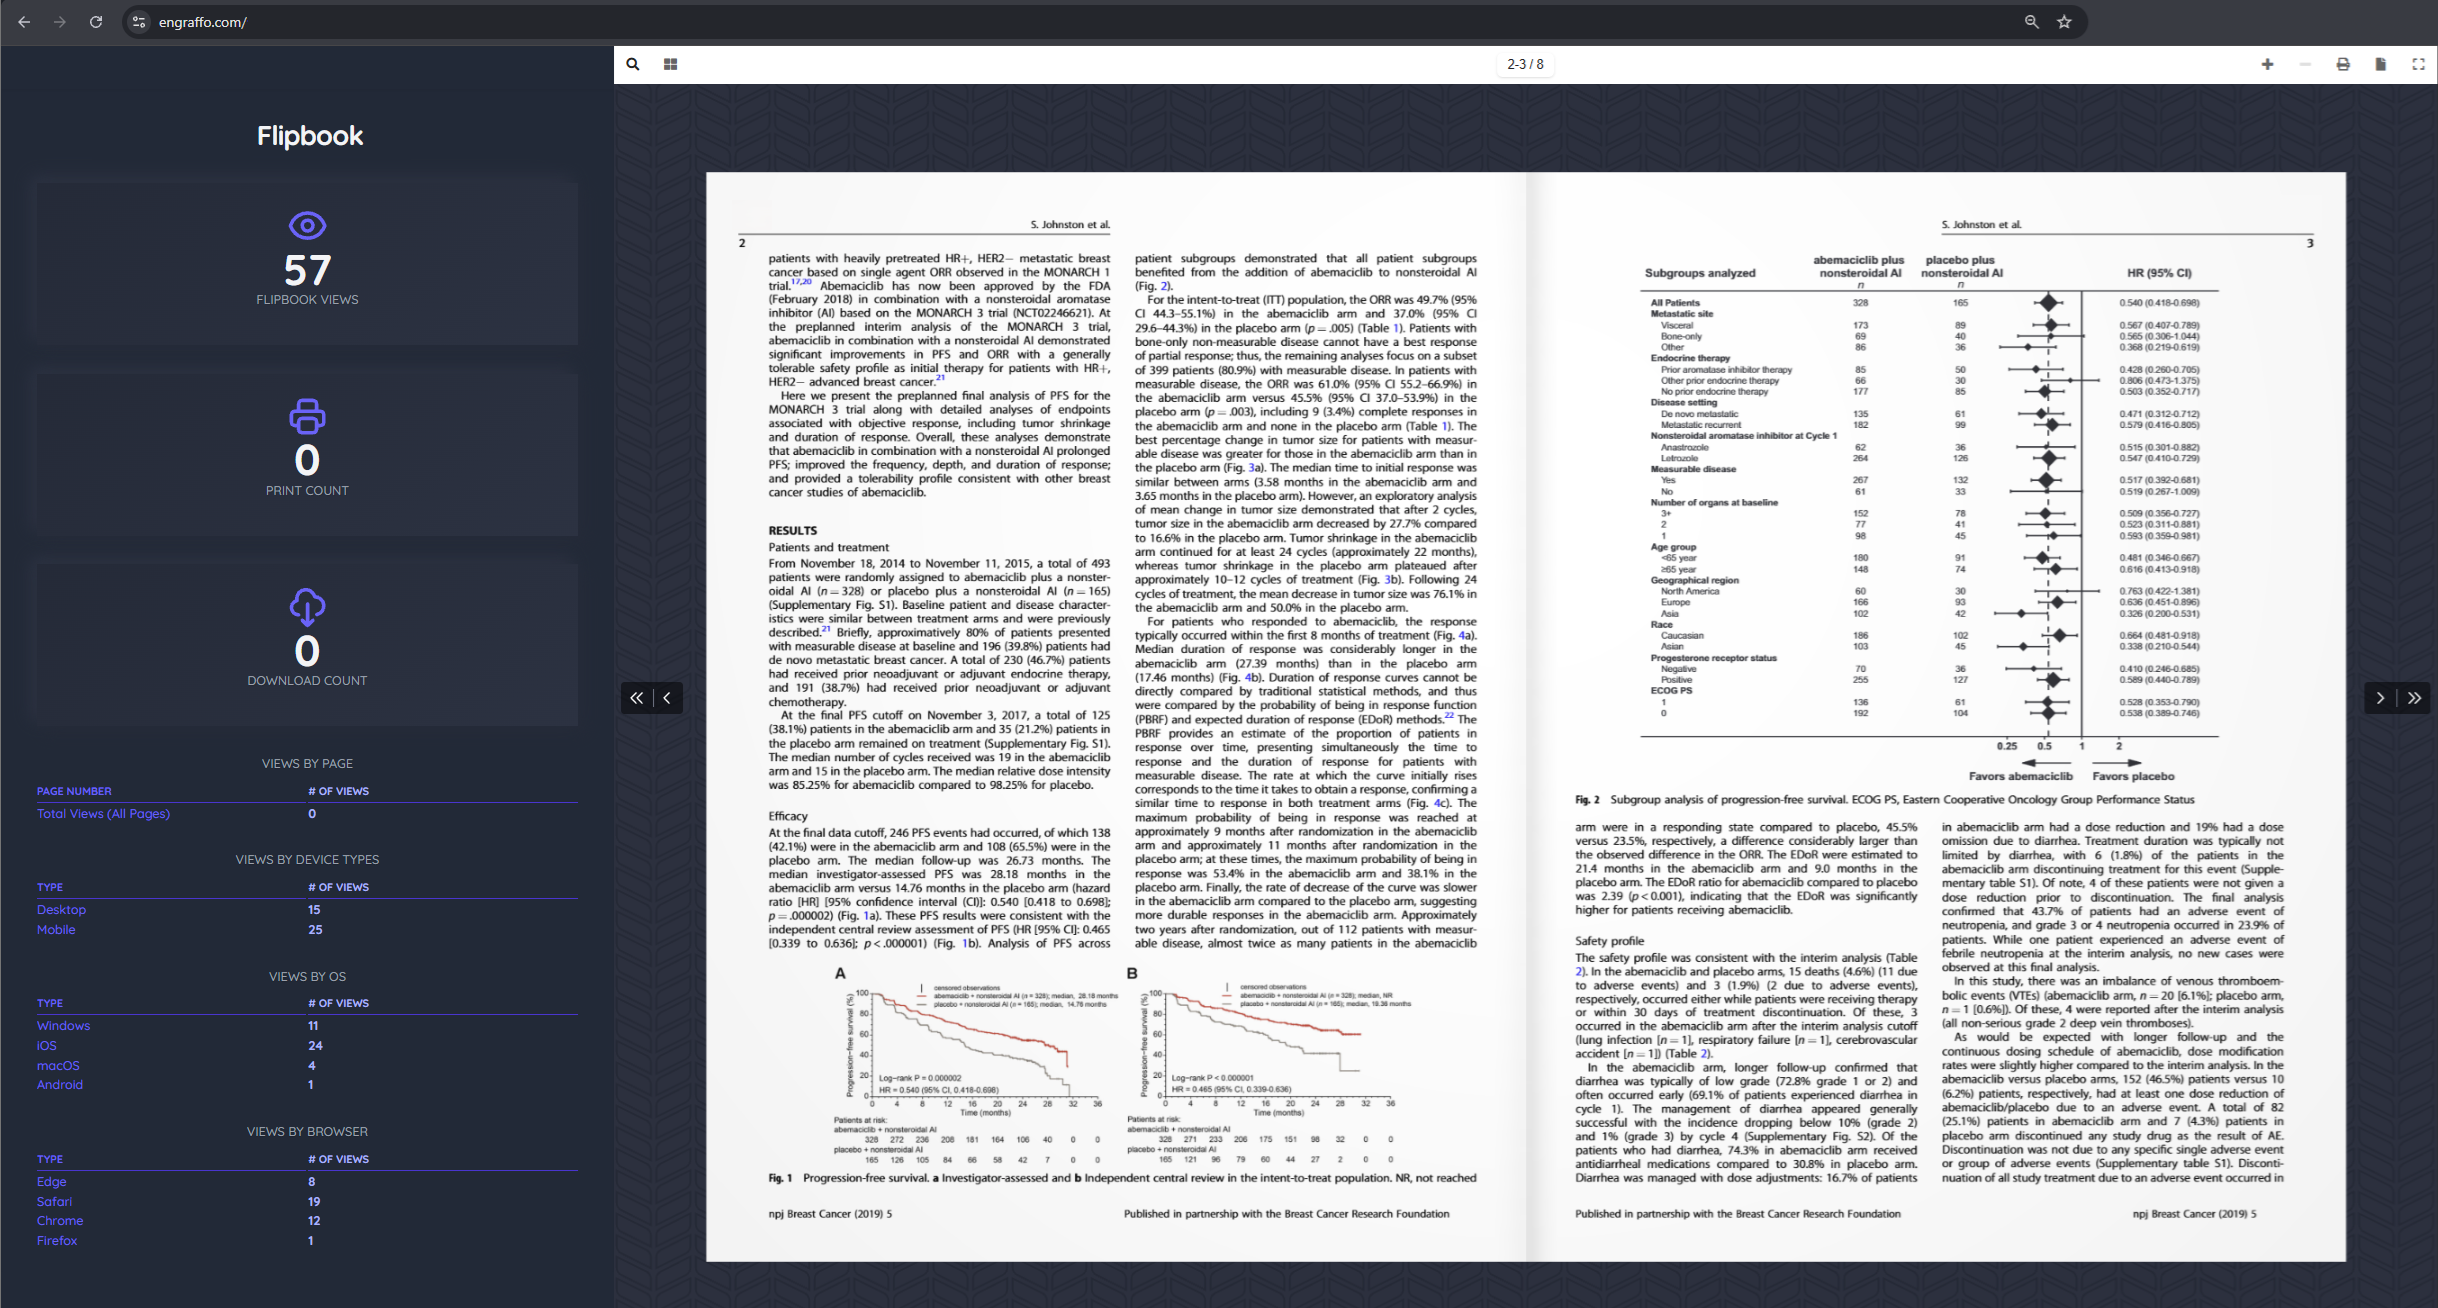The image size is (2438, 1308).
Task: Click the 'VIEWS BY BROWSER' section title
Action: point(307,1132)
